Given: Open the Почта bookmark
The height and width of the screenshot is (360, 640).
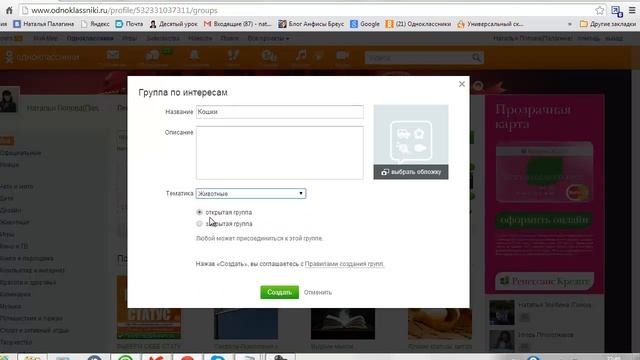Looking at the screenshot, I should click(129, 24).
